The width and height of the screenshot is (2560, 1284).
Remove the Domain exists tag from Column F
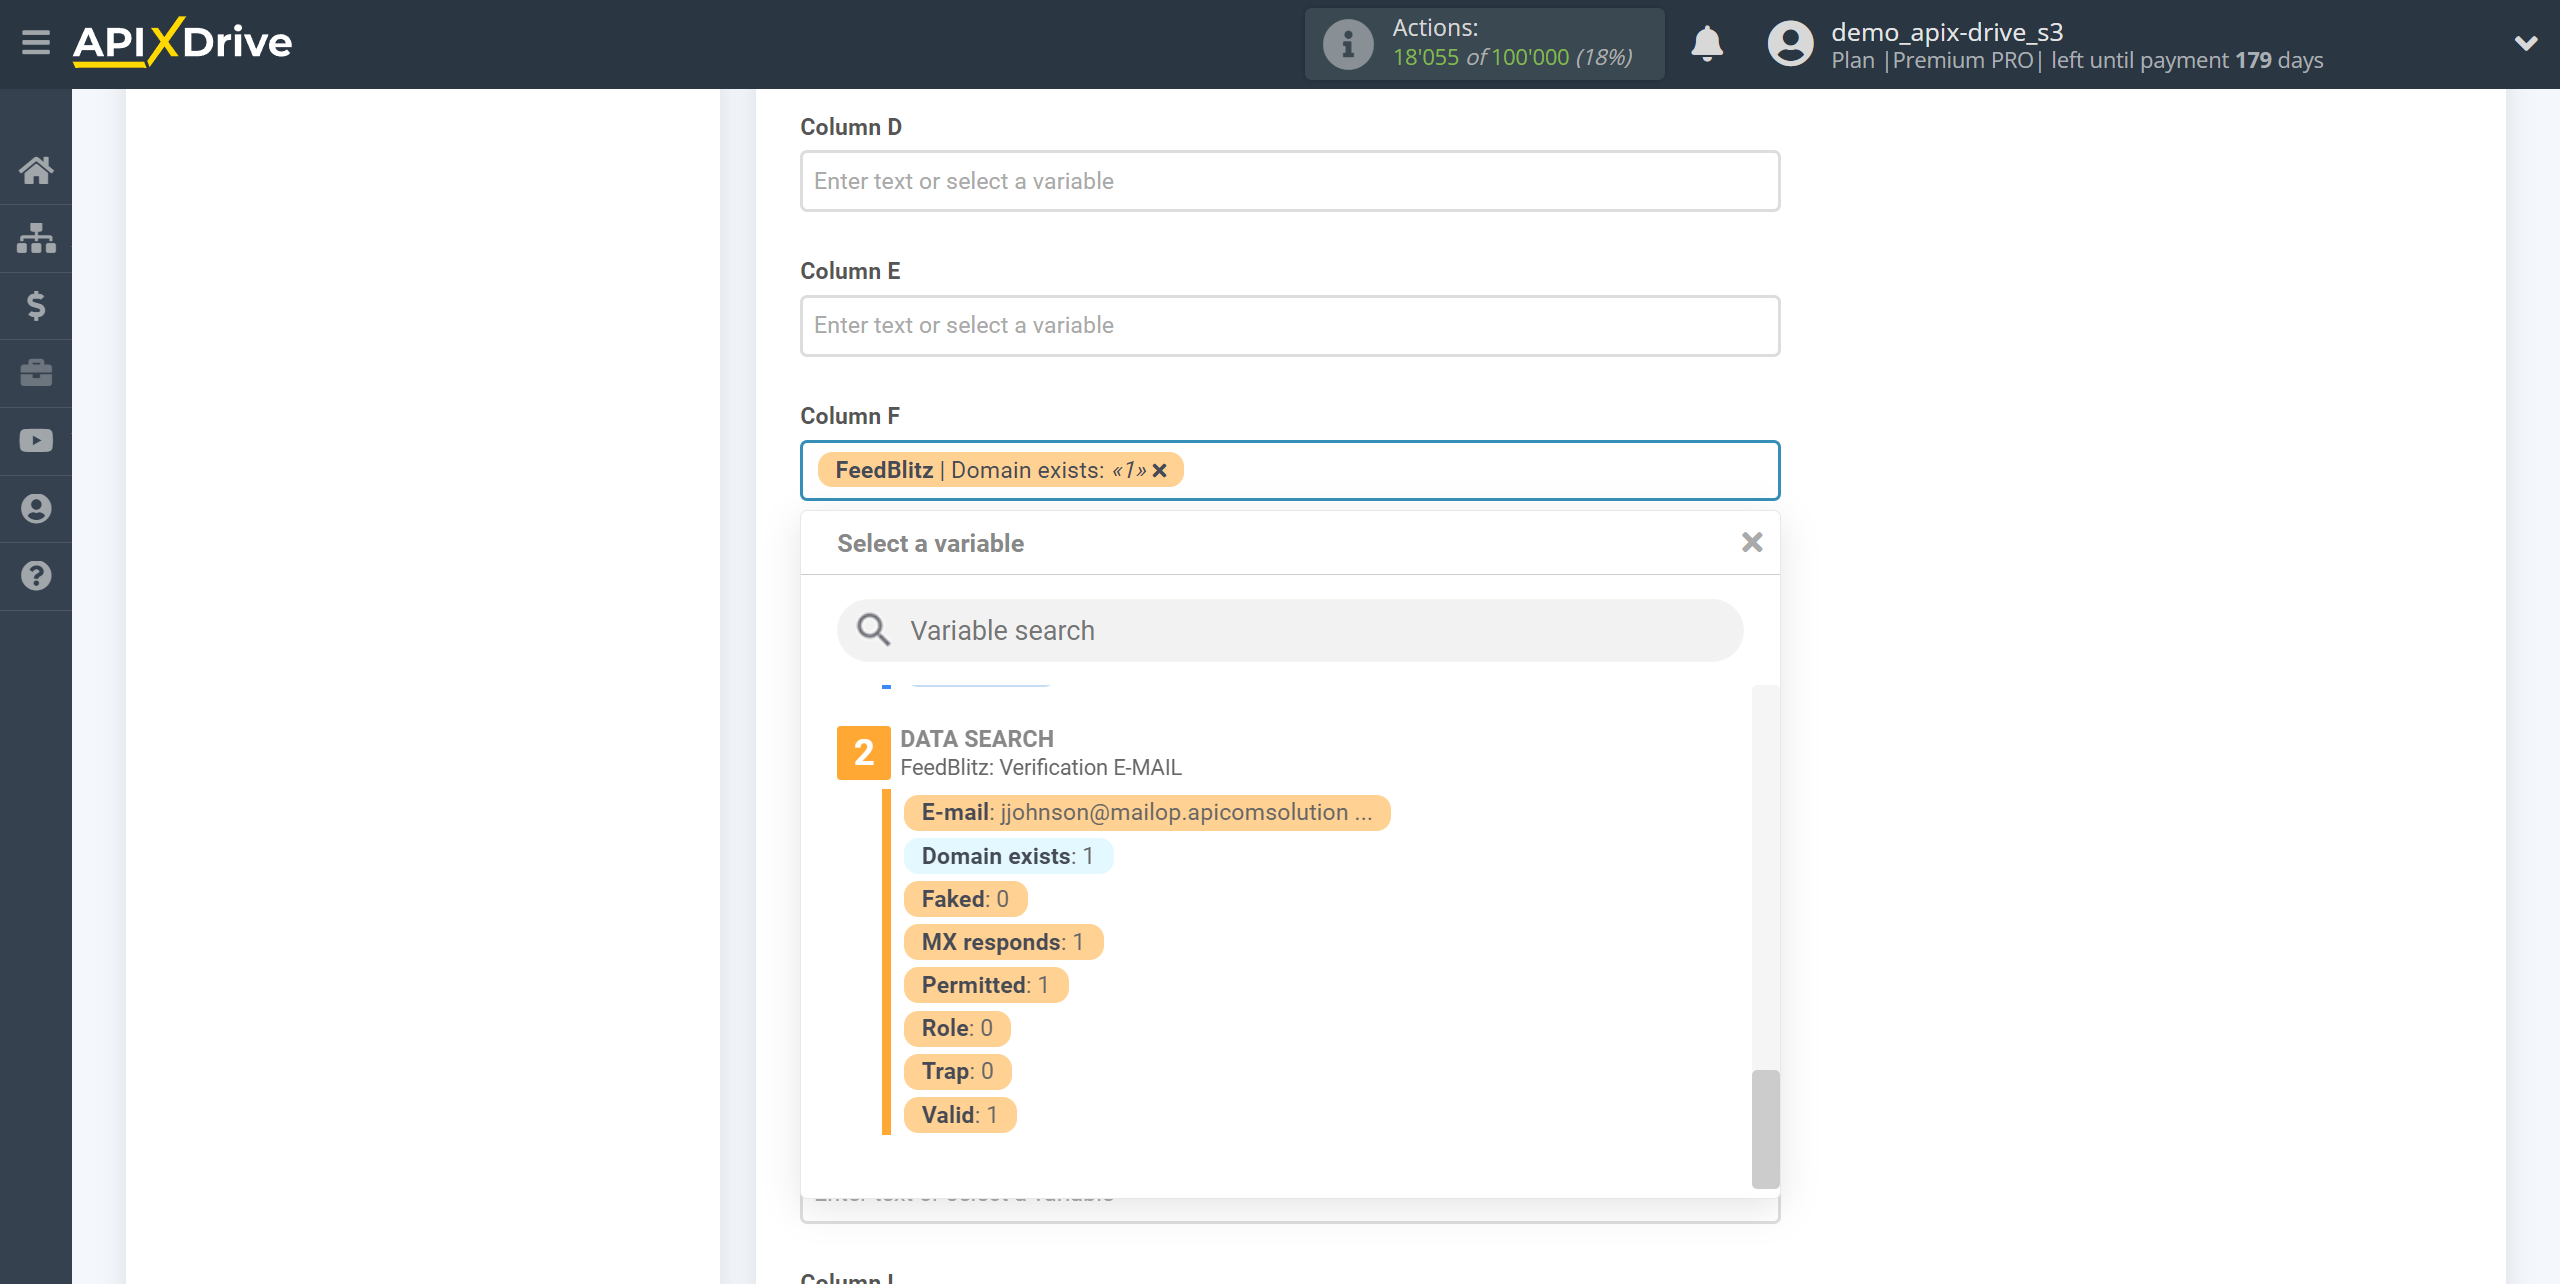1160,471
